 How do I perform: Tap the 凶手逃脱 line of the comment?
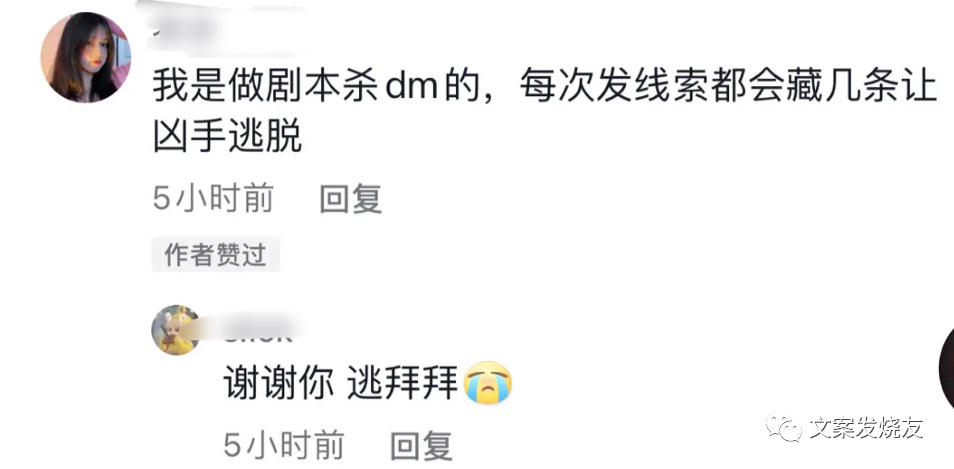[x=228, y=138]
